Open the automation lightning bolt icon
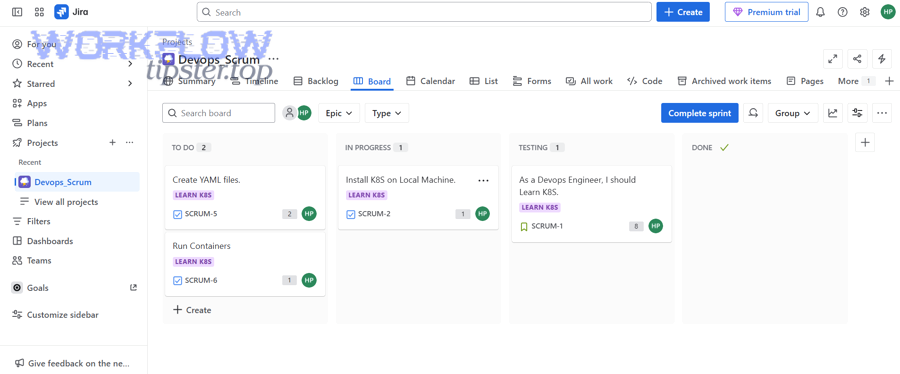 [x=882, y=59]
